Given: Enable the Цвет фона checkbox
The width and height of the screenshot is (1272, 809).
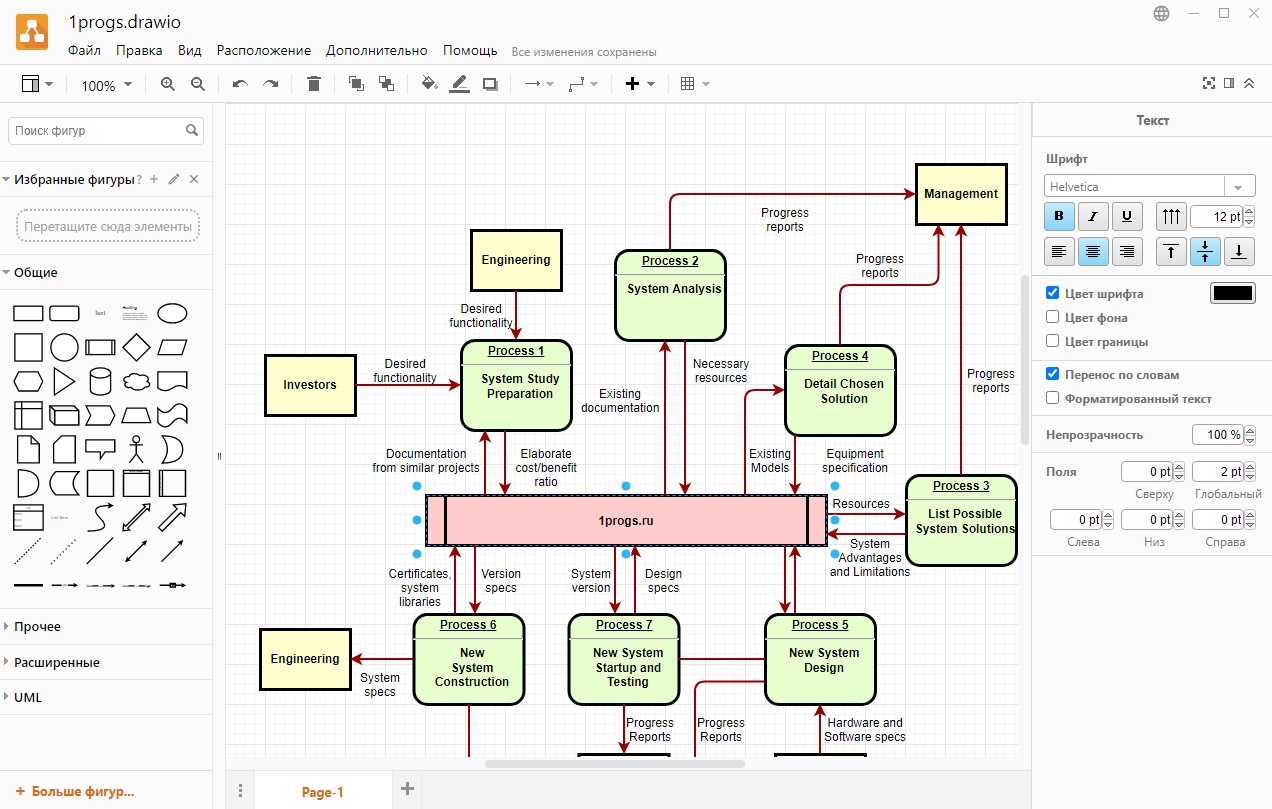Looking at the screenshot, I should click(1052, 318).
